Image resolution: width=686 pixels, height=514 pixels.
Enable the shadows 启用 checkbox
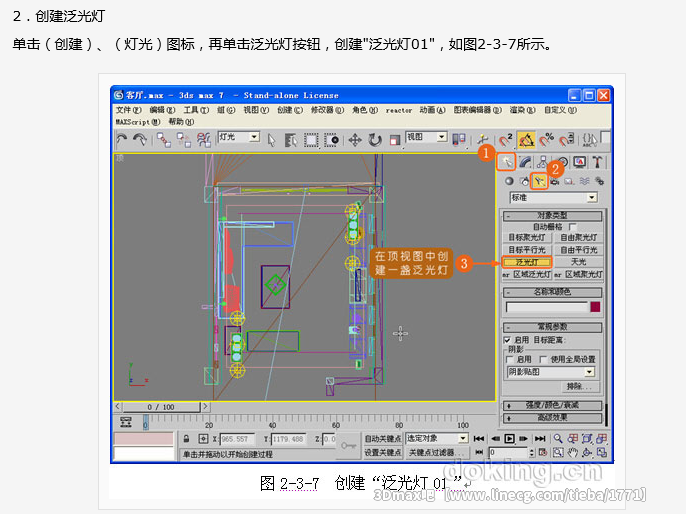[509, 360]
